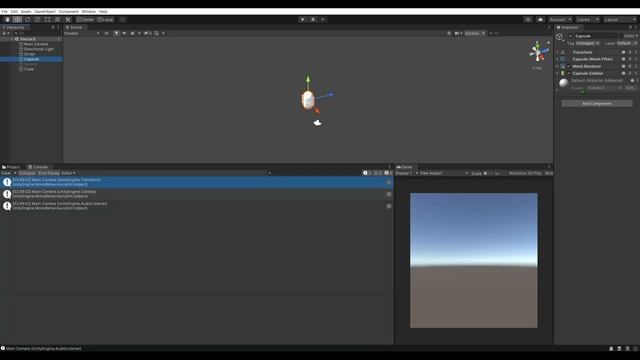
Task: Open Capsule Collider options menu icon
Action: (x=636, y=73)
